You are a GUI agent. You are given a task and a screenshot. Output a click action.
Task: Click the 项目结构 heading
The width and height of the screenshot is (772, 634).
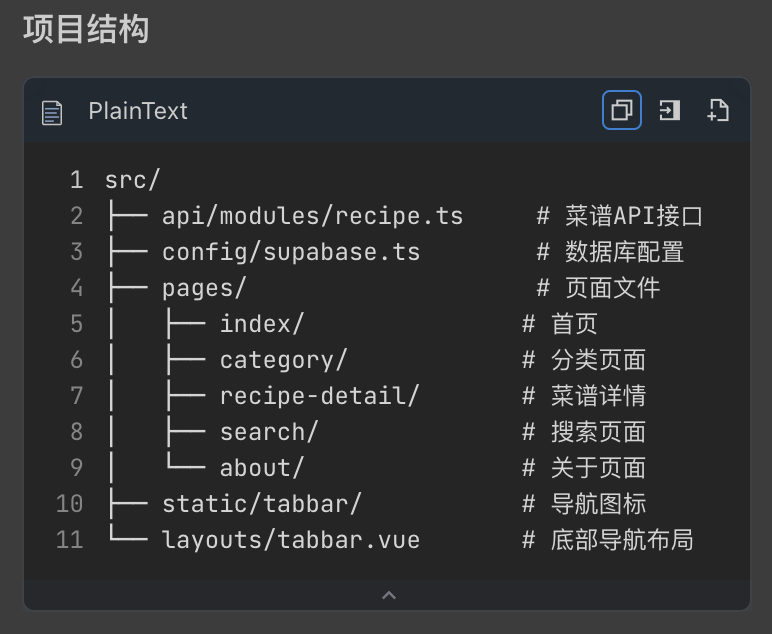point(85,29)
